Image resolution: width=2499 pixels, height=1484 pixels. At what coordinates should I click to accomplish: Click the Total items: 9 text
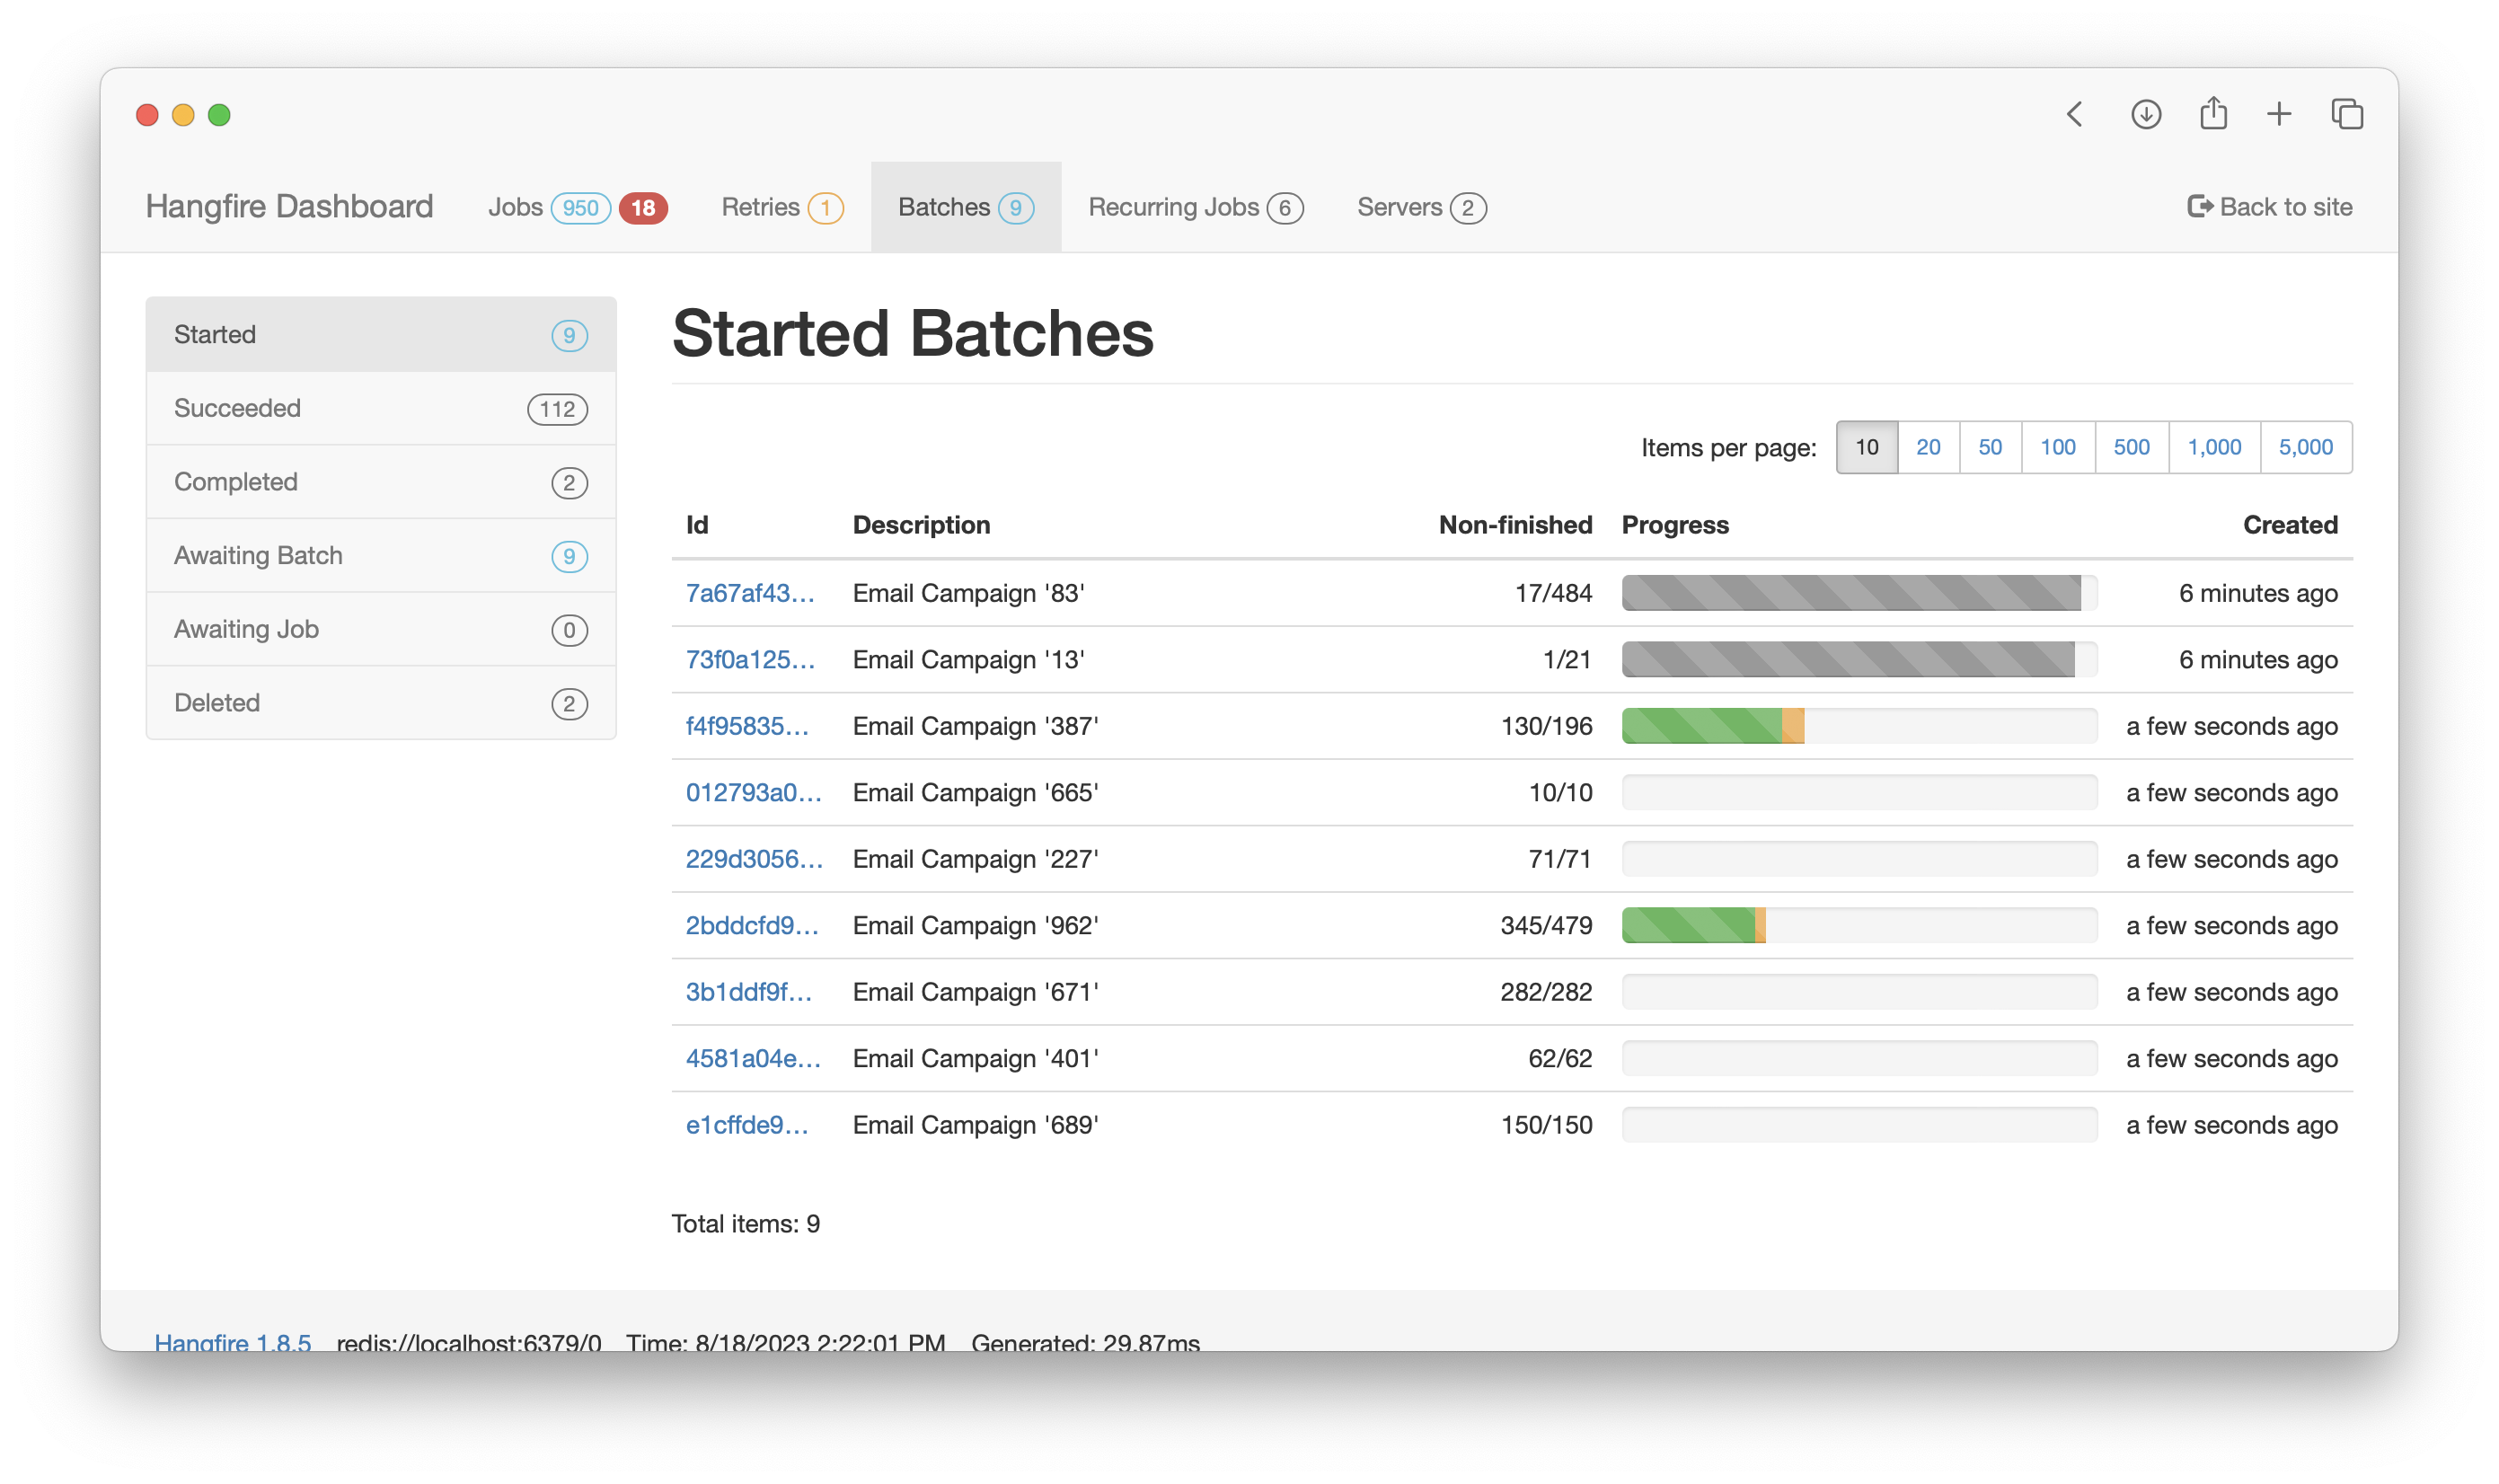click(x=746, y=1224)
